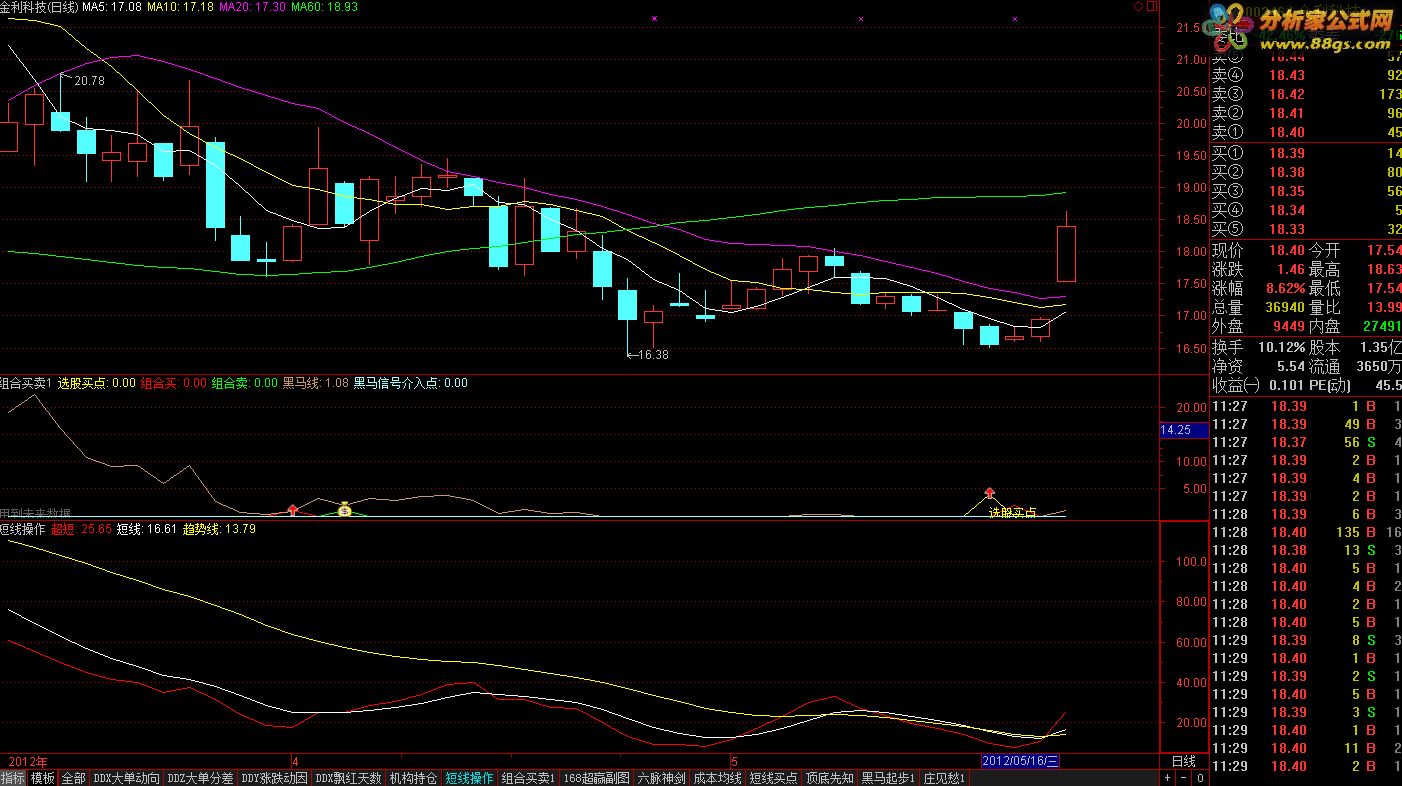Click the trade row with 56 S volume
Viewport: 1402px width, 786px height.
tap(1306, 442)
